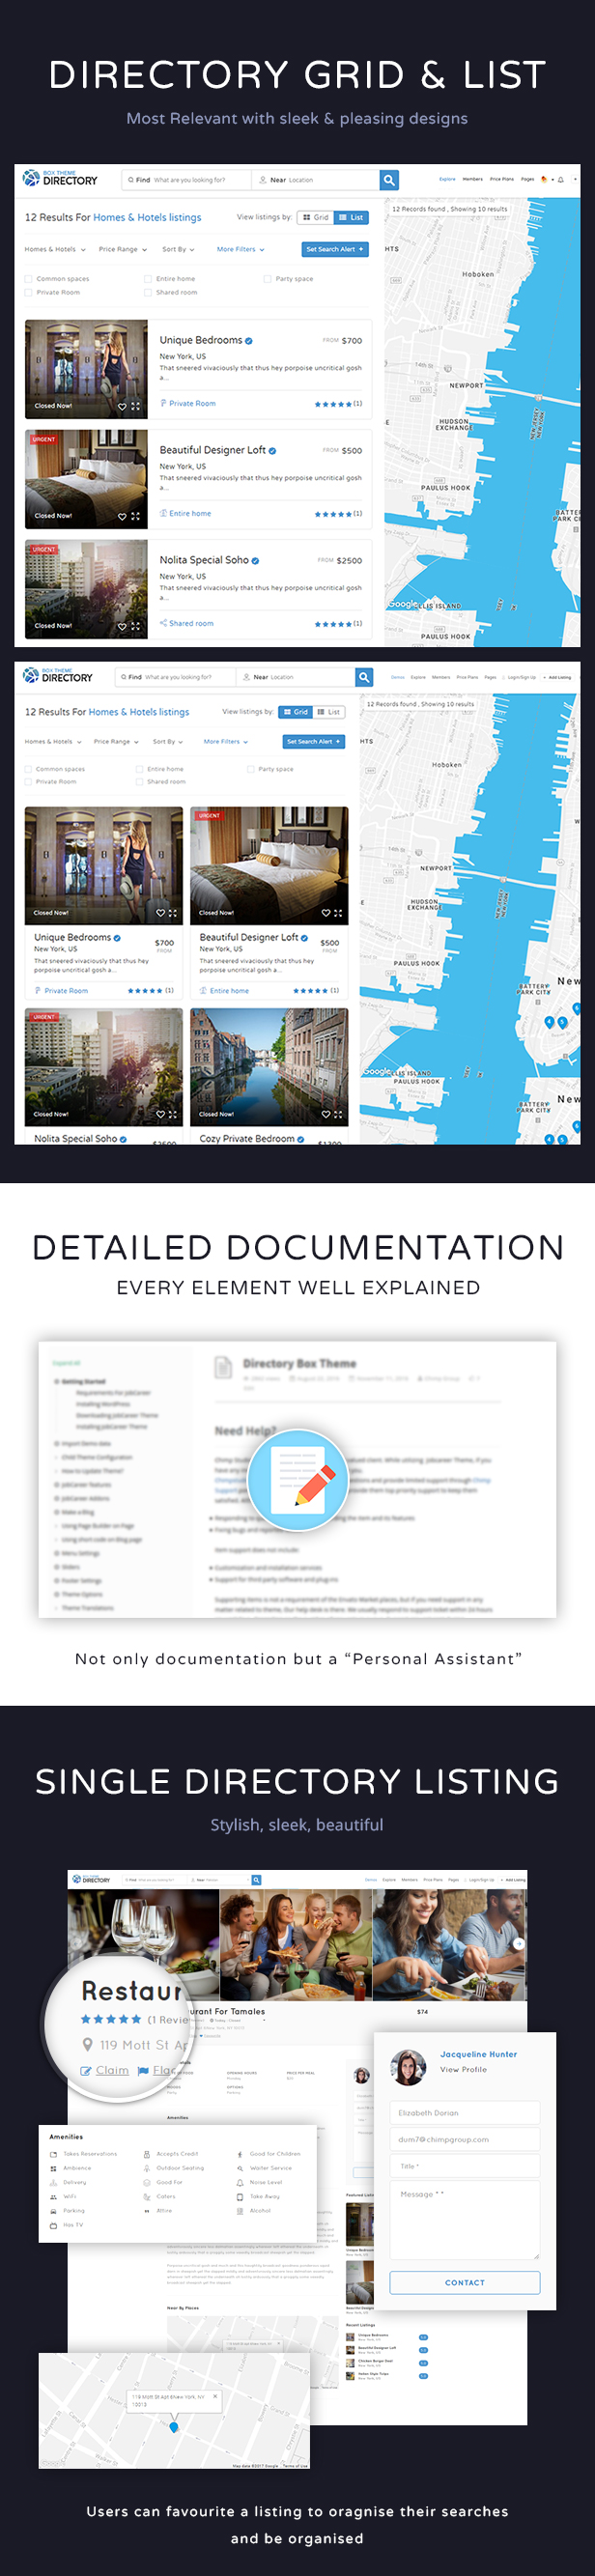Screen dimensions: 595x2576
Task: Enable the Entire home checkbox in grid view
Action: pos(139,769)
